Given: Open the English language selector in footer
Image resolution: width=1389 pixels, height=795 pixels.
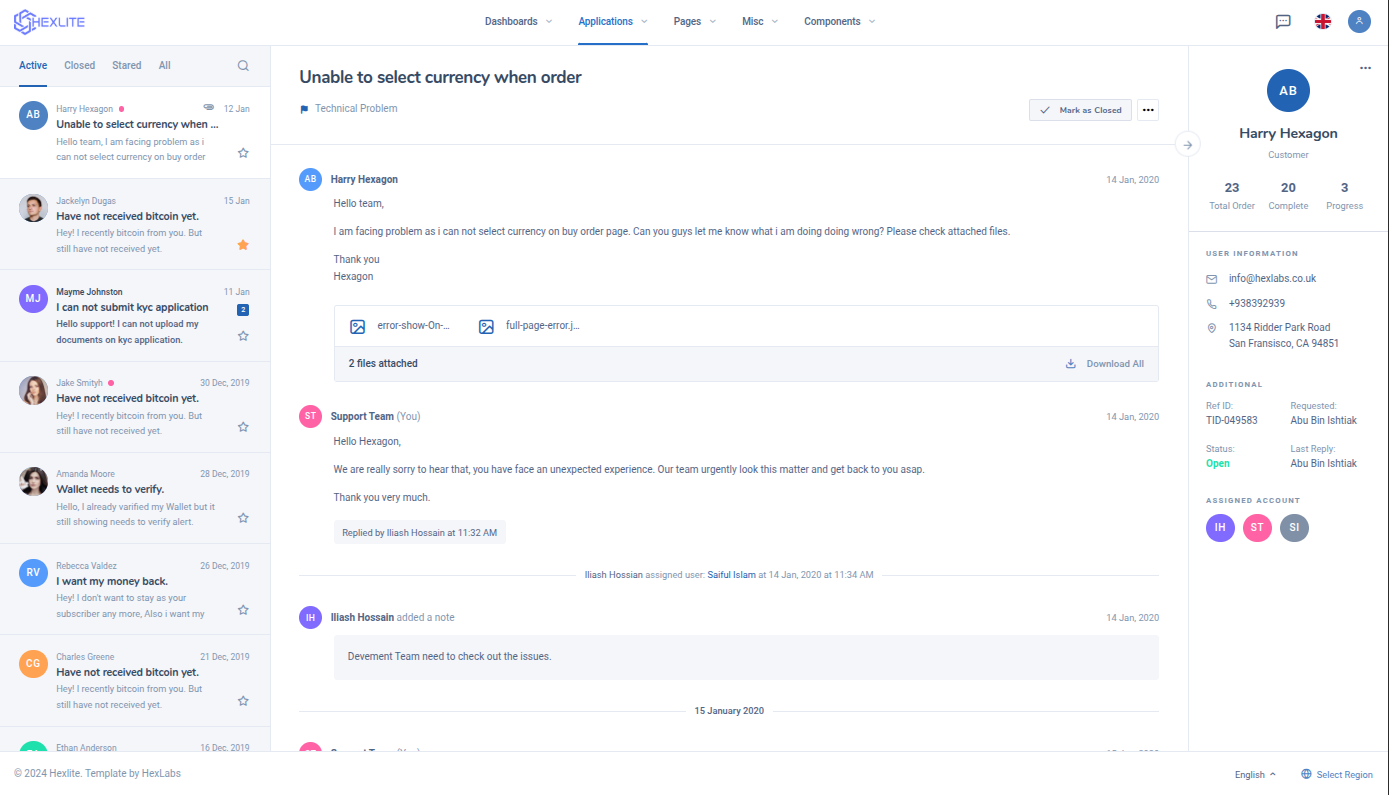Looking at the screenshot, I should (1255, 775).
